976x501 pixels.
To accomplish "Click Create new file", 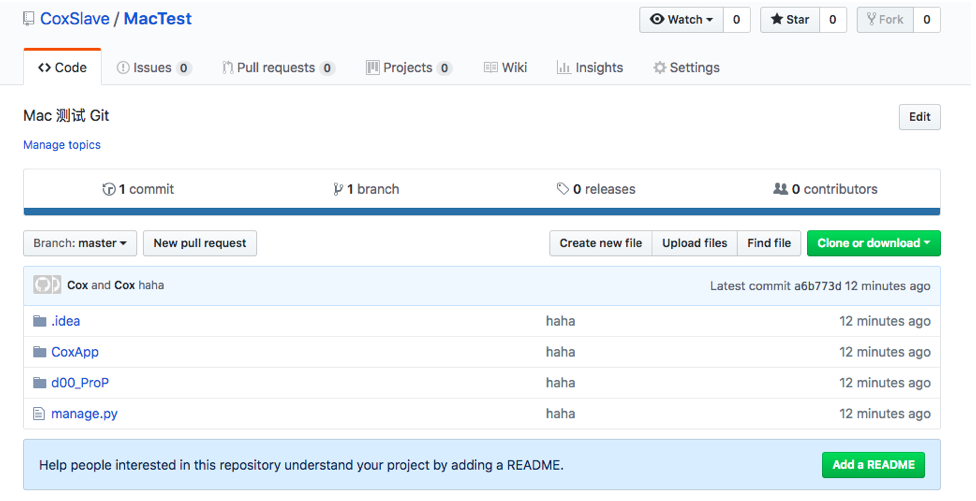I will click(x=601, y=243).
